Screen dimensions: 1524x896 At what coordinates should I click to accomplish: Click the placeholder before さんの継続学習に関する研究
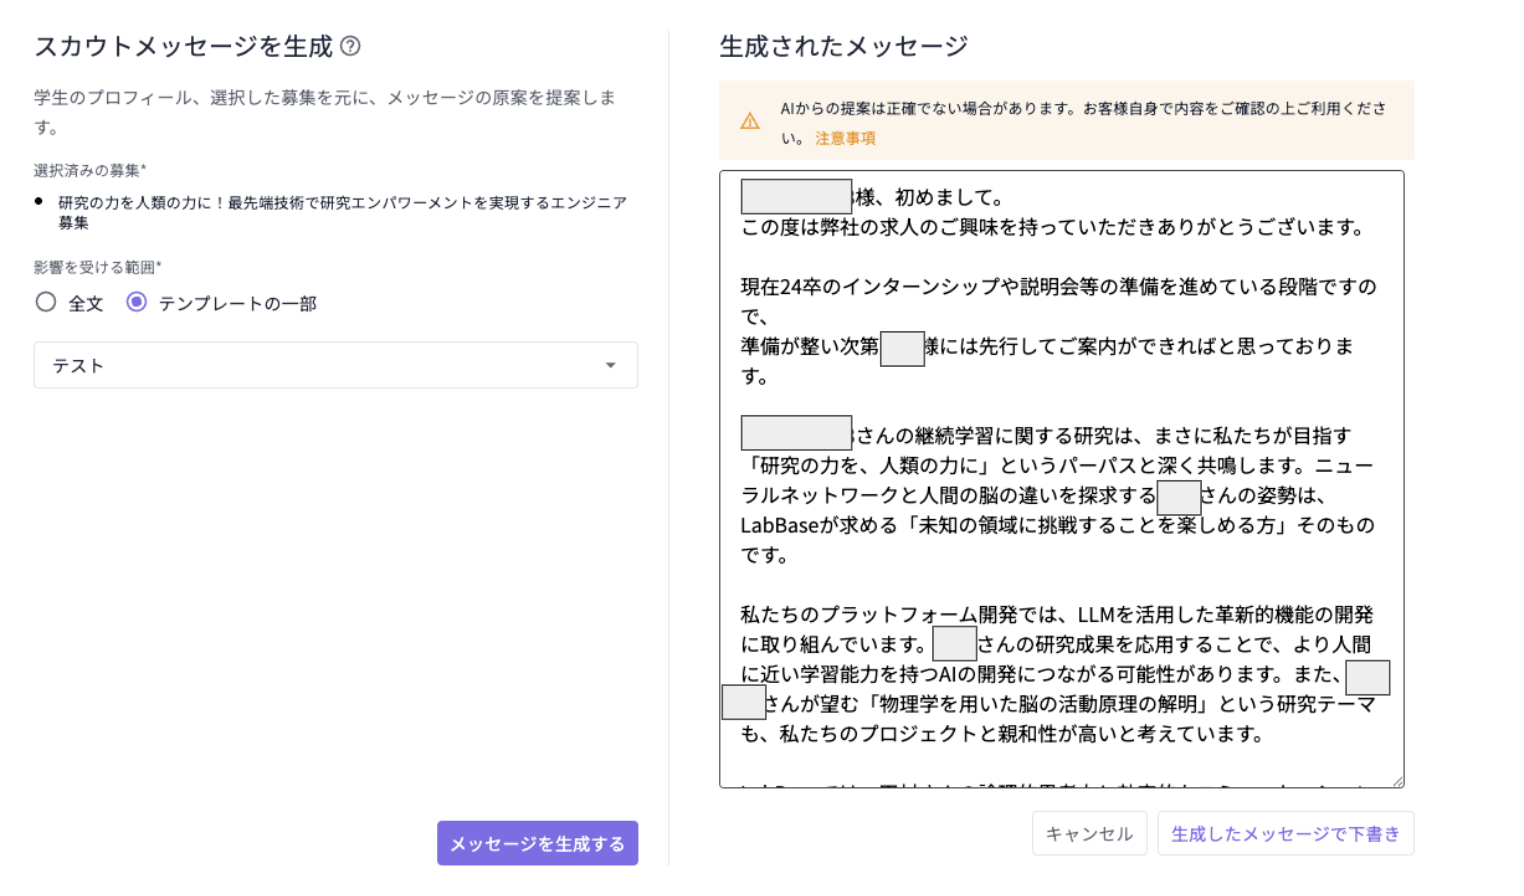[x=795, y=432]
